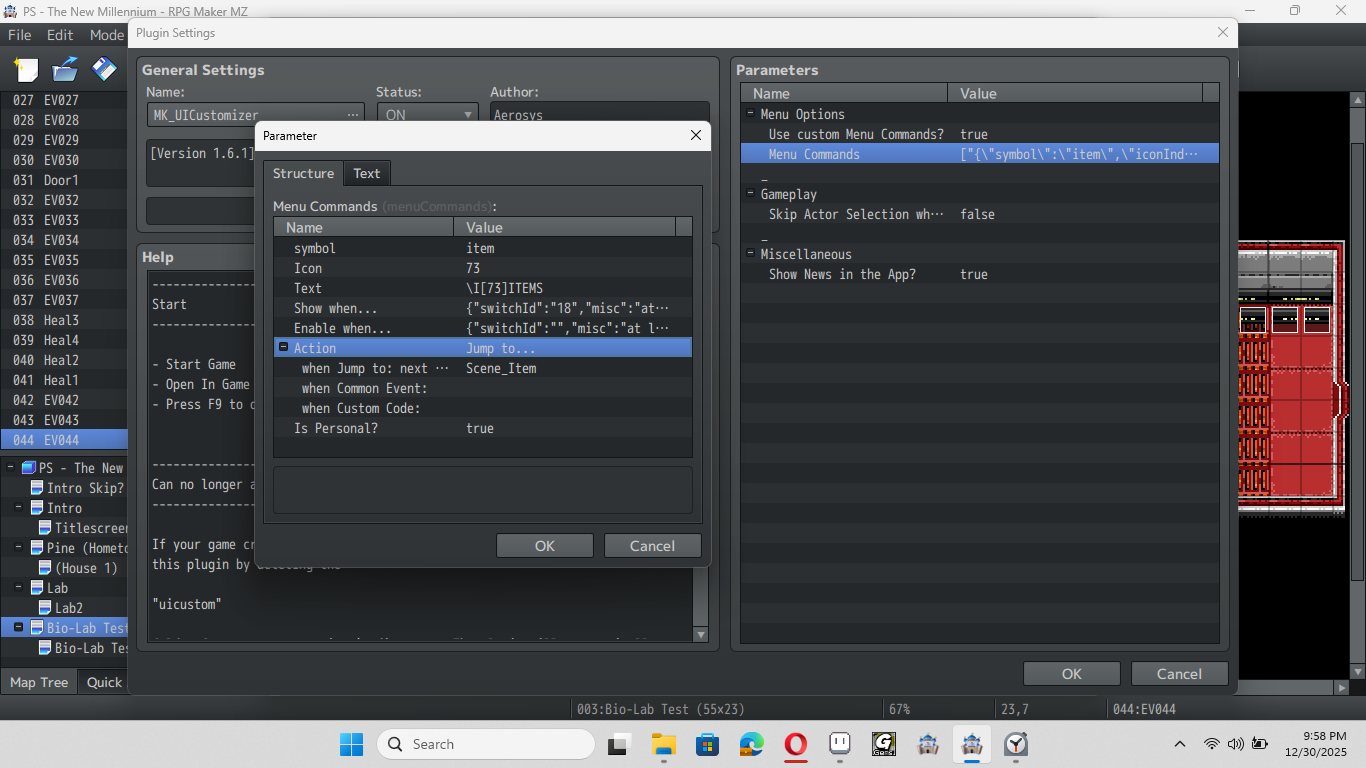Click the Intro Skip? map icon
This screenshot has width=1366, height=768.
[37, 488]
